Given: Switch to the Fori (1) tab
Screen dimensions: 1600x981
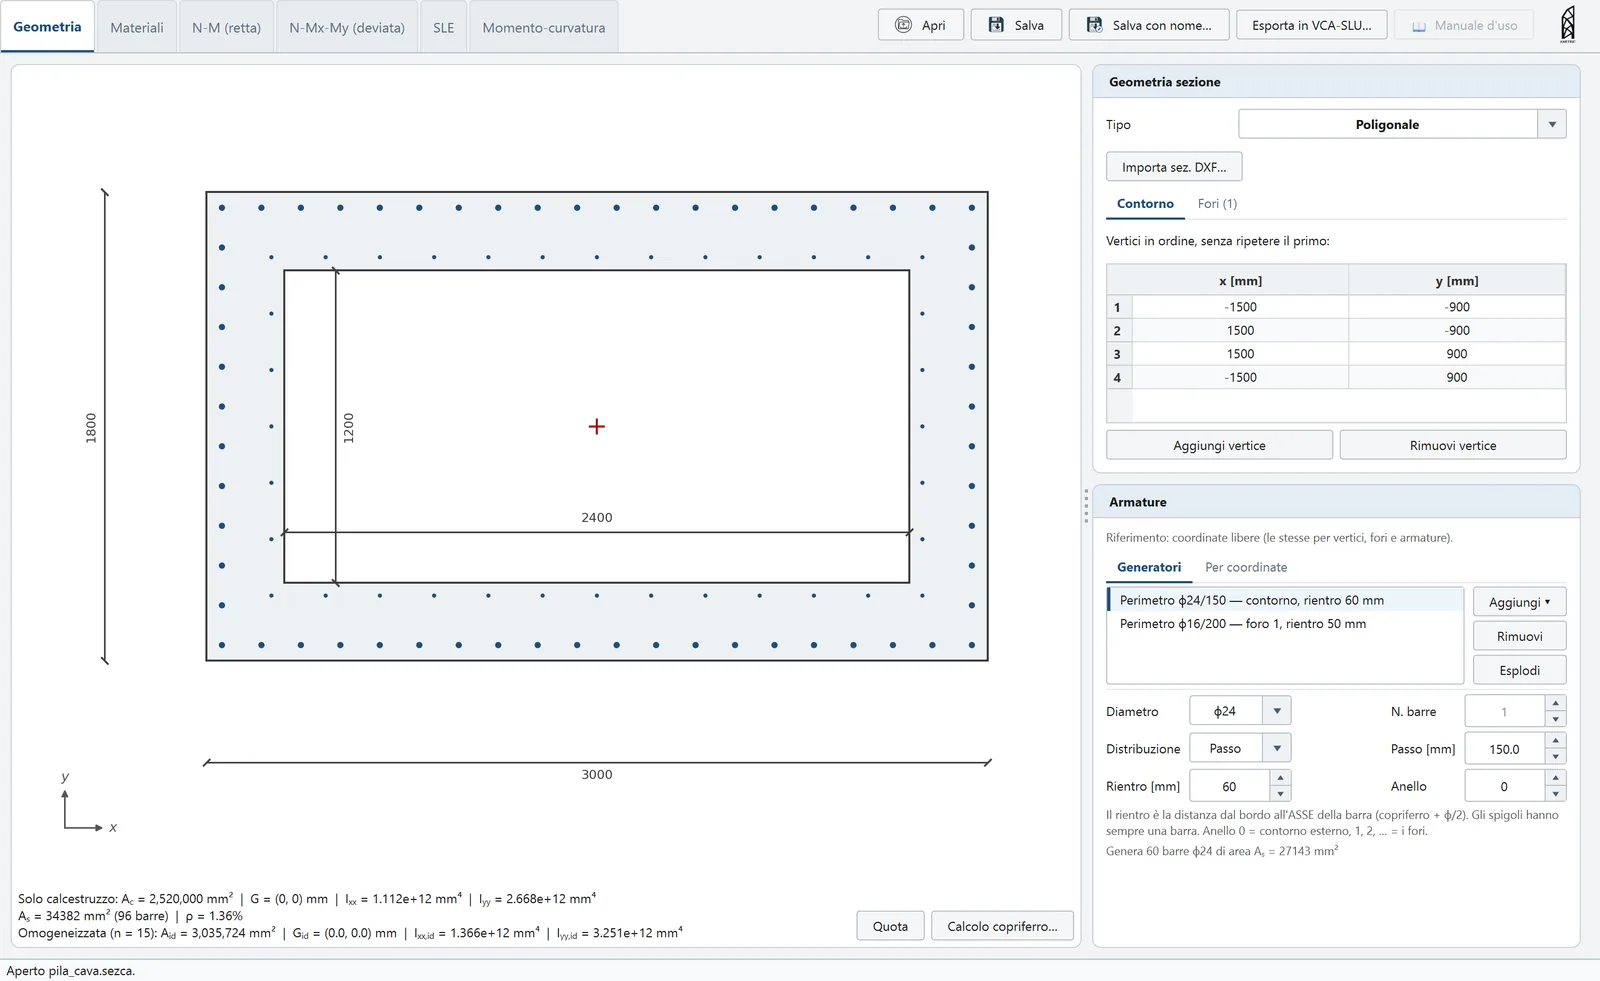Looking at the screenshot, I should 1217,204.
